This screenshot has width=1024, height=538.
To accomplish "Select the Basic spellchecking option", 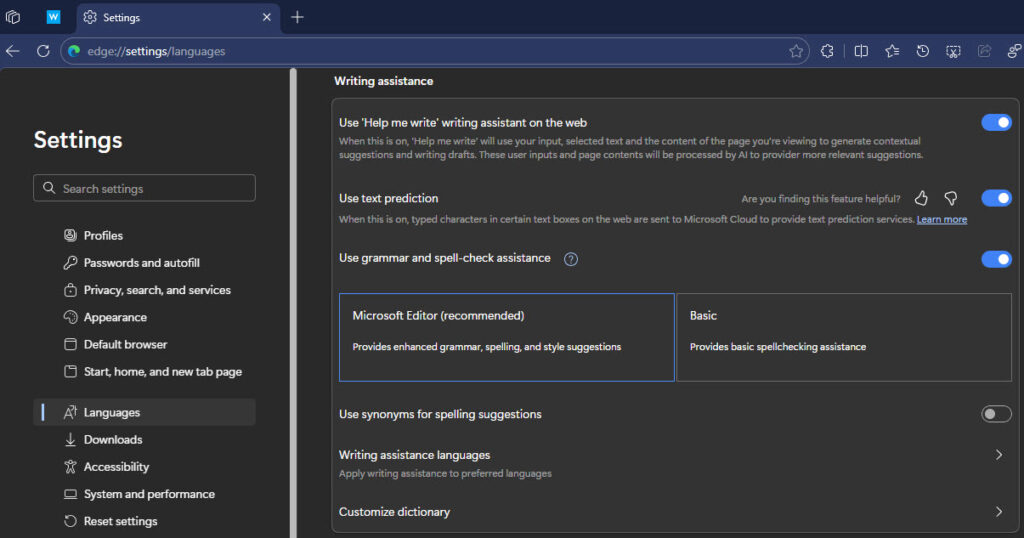I will point(844,337).
